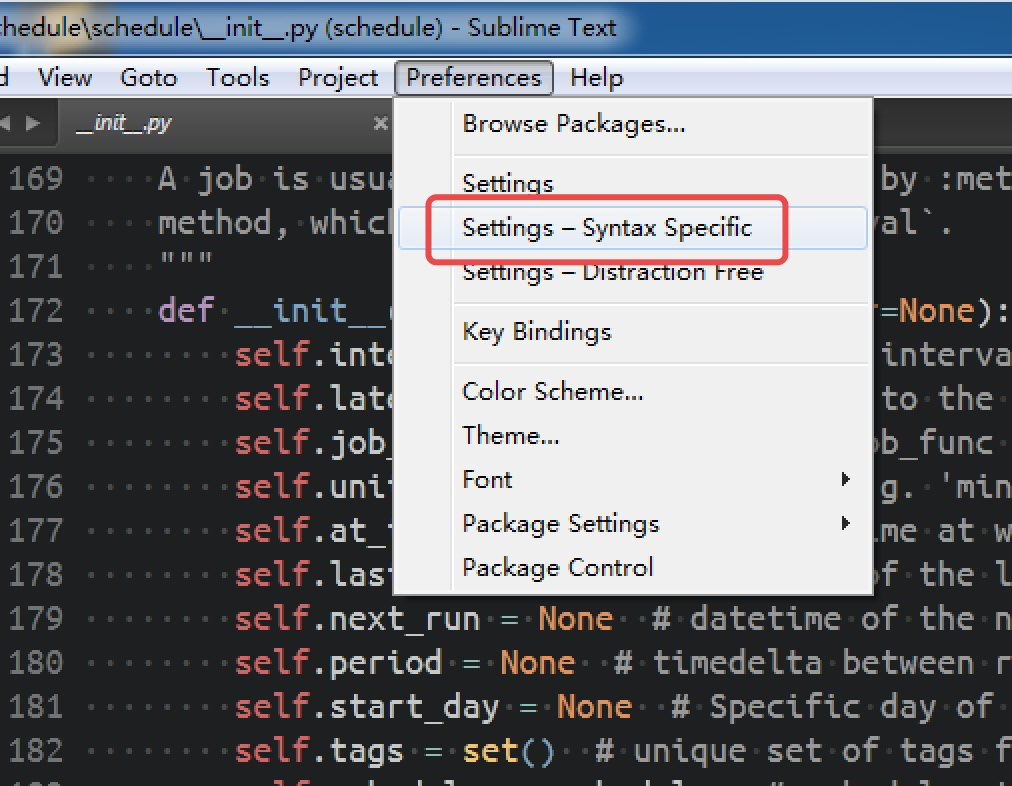1012x786 pixels.
Task: Open the Project menu
Action: pyautogui.click(x=338, y=77)
